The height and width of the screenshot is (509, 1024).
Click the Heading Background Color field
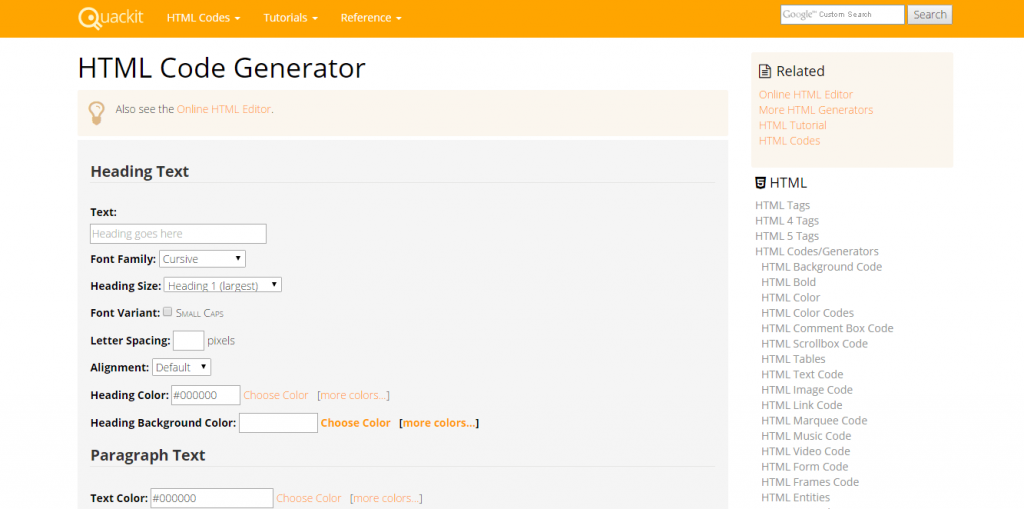(x=278, y=423)
